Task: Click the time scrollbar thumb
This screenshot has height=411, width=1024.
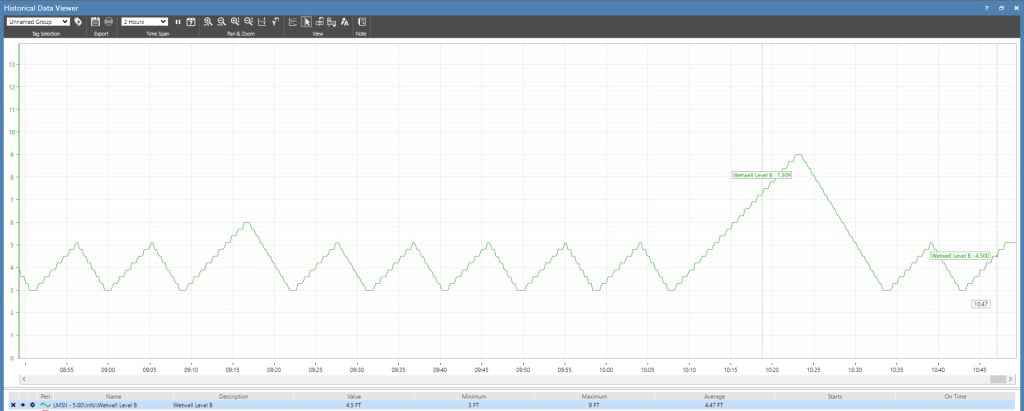Action: coord(998,379)
